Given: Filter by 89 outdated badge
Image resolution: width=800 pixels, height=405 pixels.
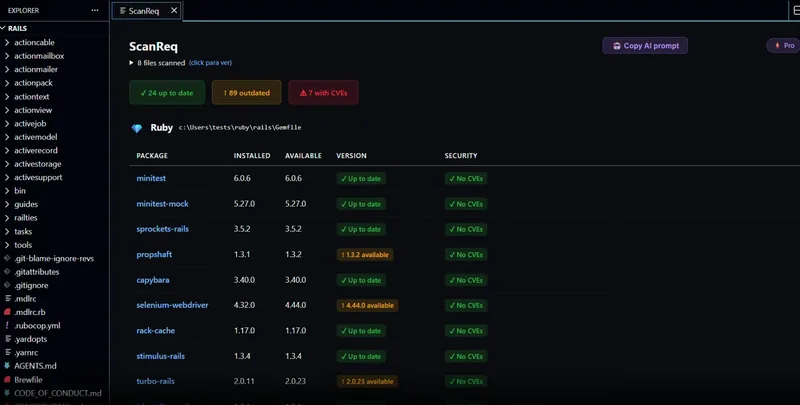Looking at the screenshot, I should (x=246, y=93).
